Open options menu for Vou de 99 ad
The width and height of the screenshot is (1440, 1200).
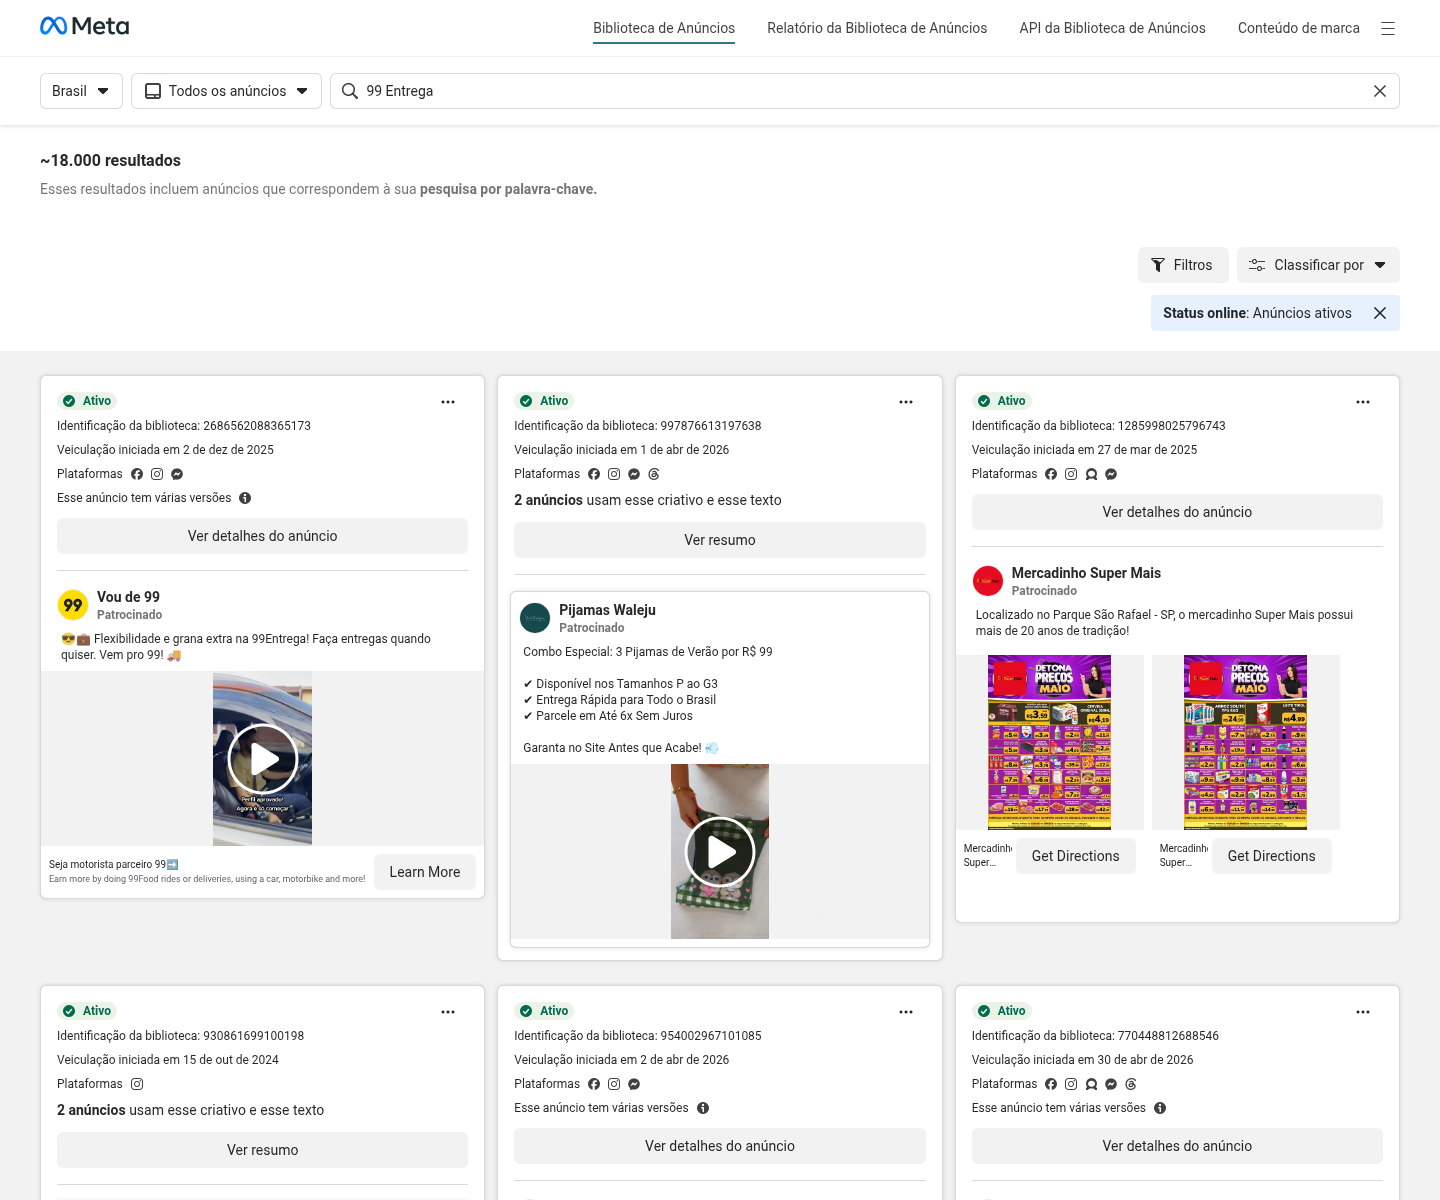coord(448,402)
